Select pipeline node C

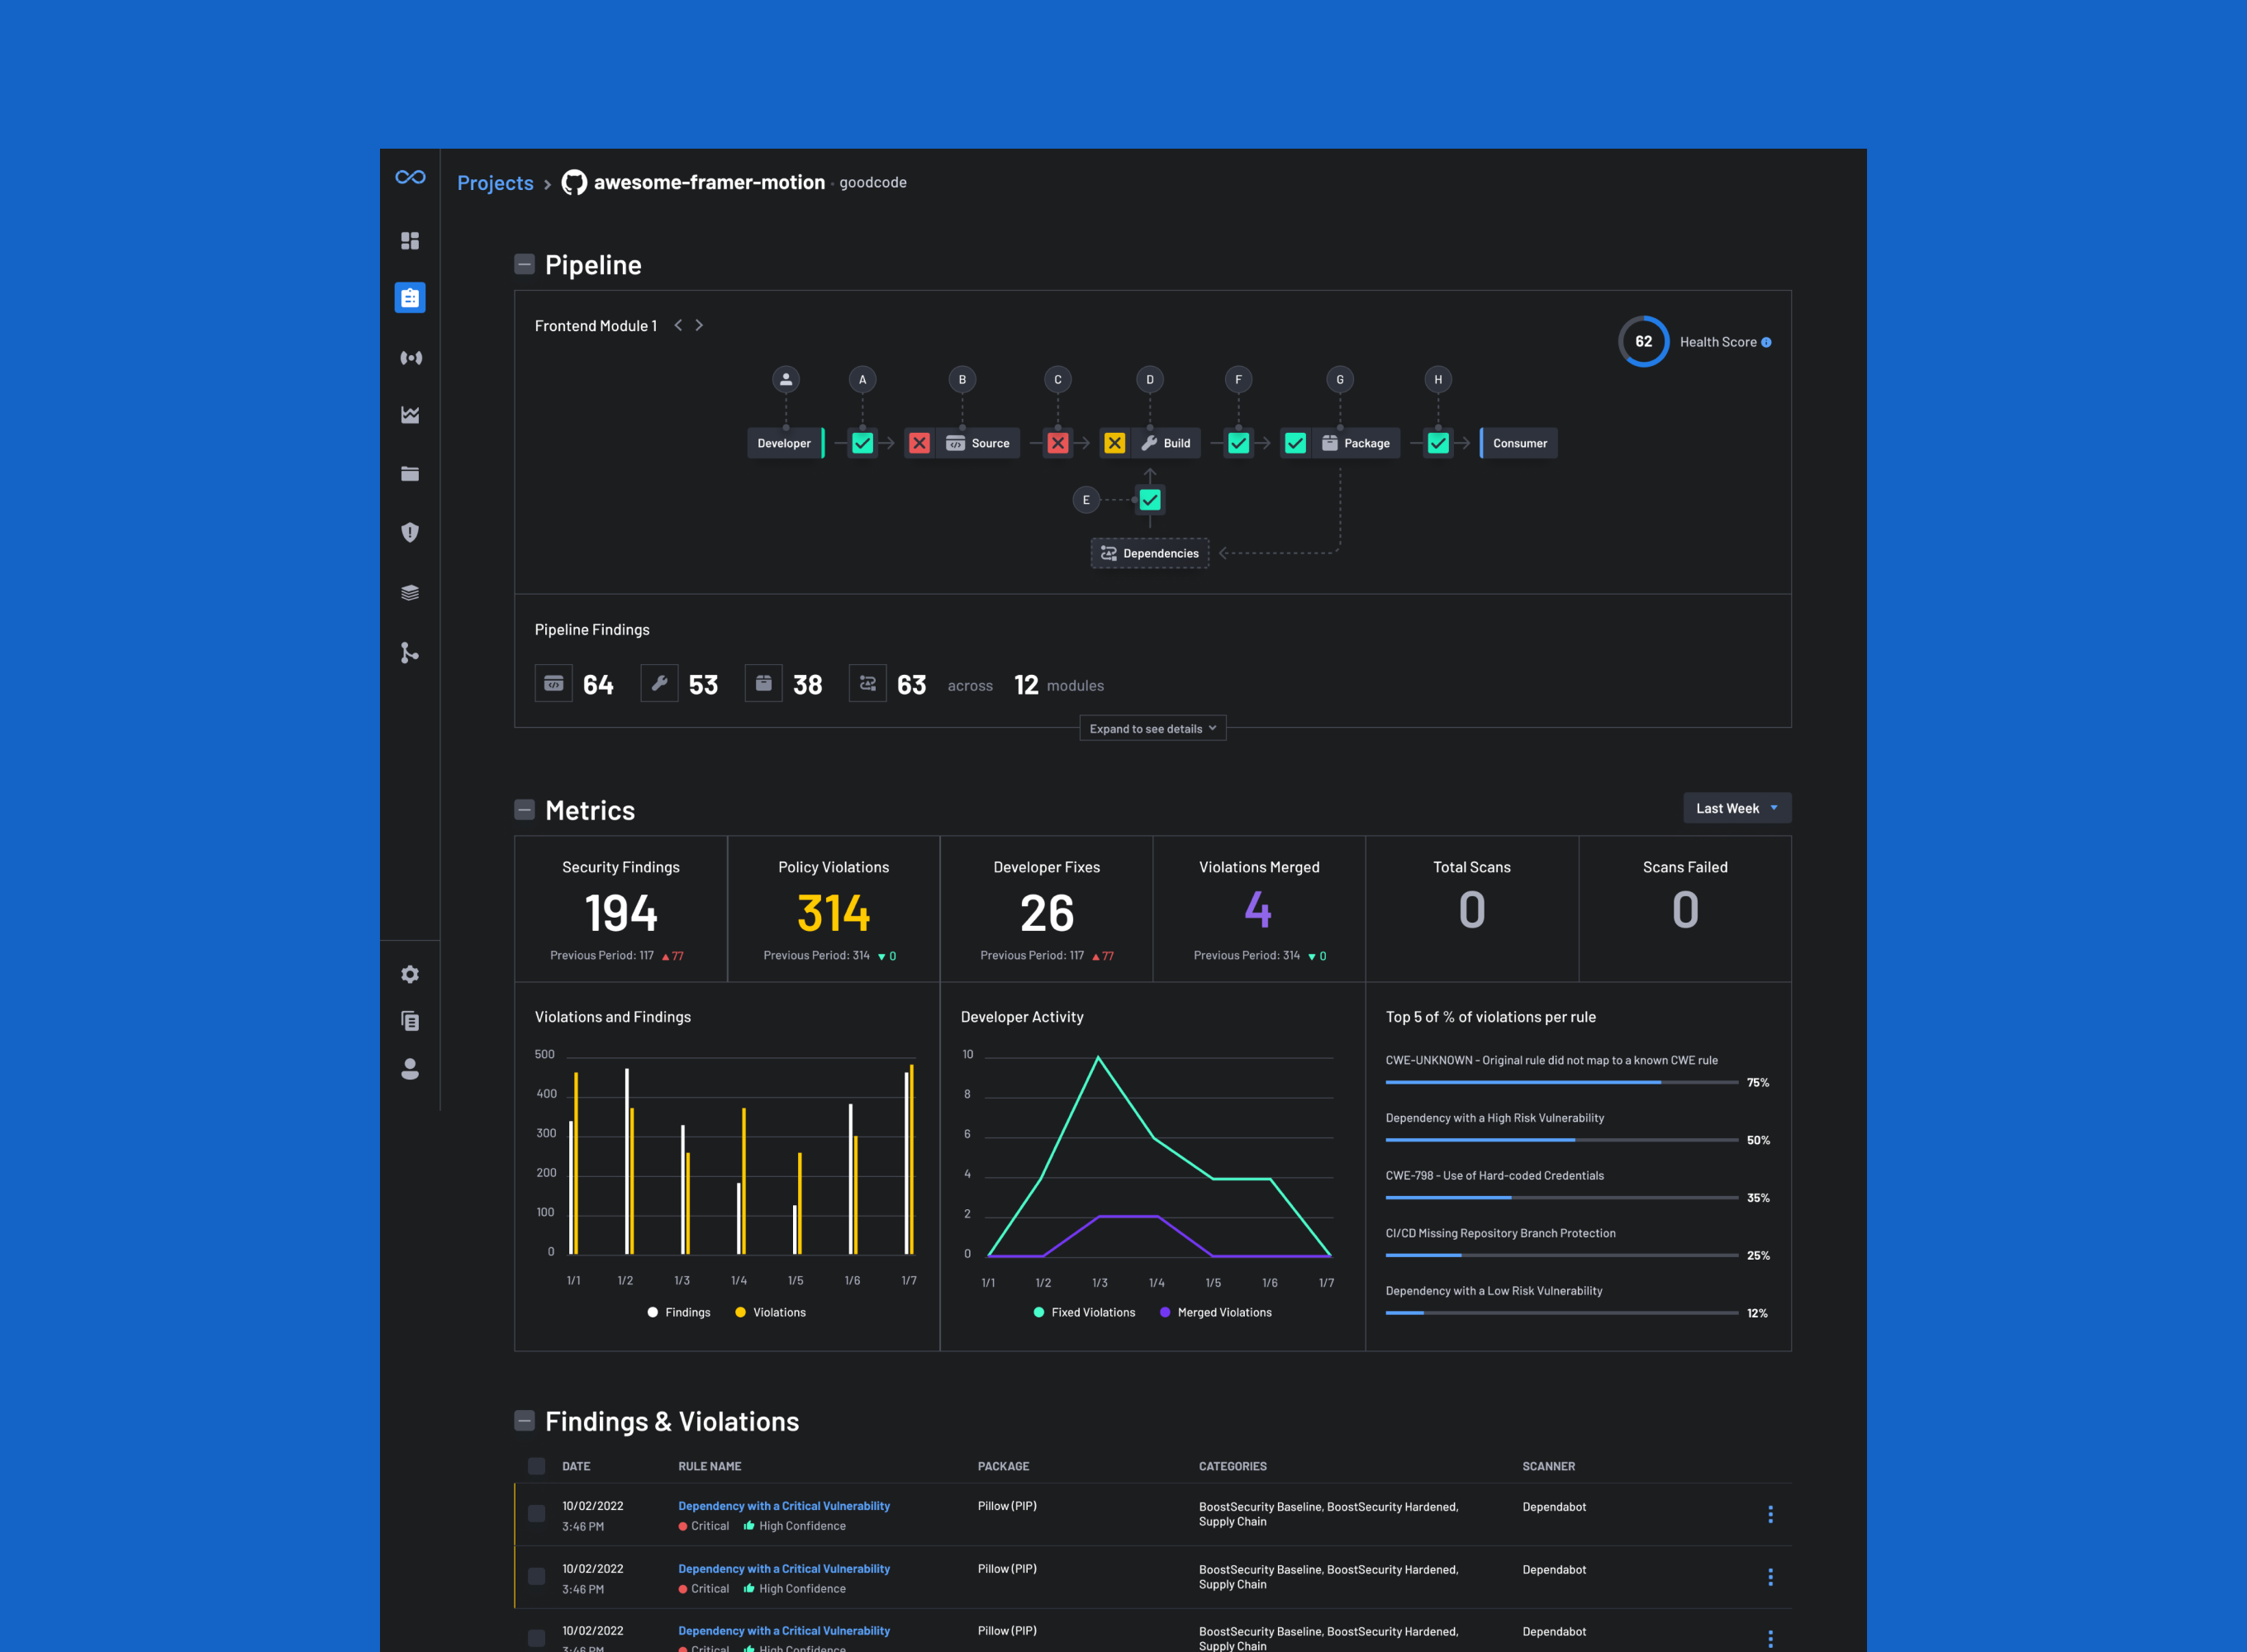(x=1058, y=379)
